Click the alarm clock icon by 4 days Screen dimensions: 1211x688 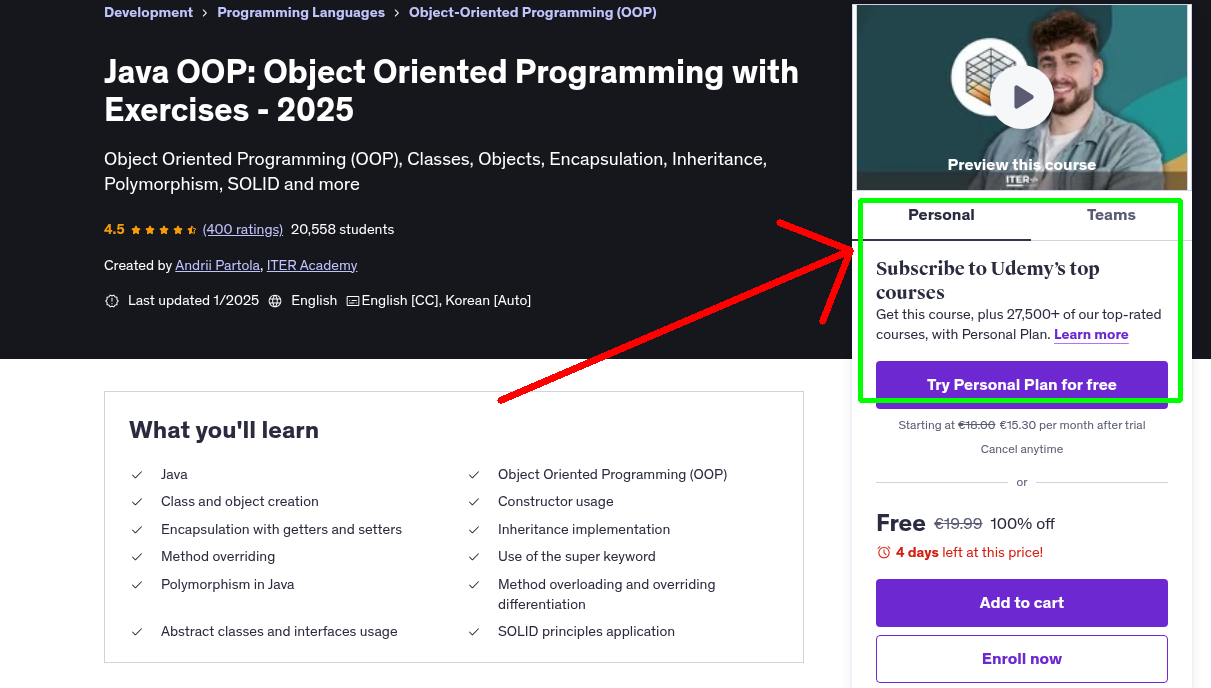883,553
